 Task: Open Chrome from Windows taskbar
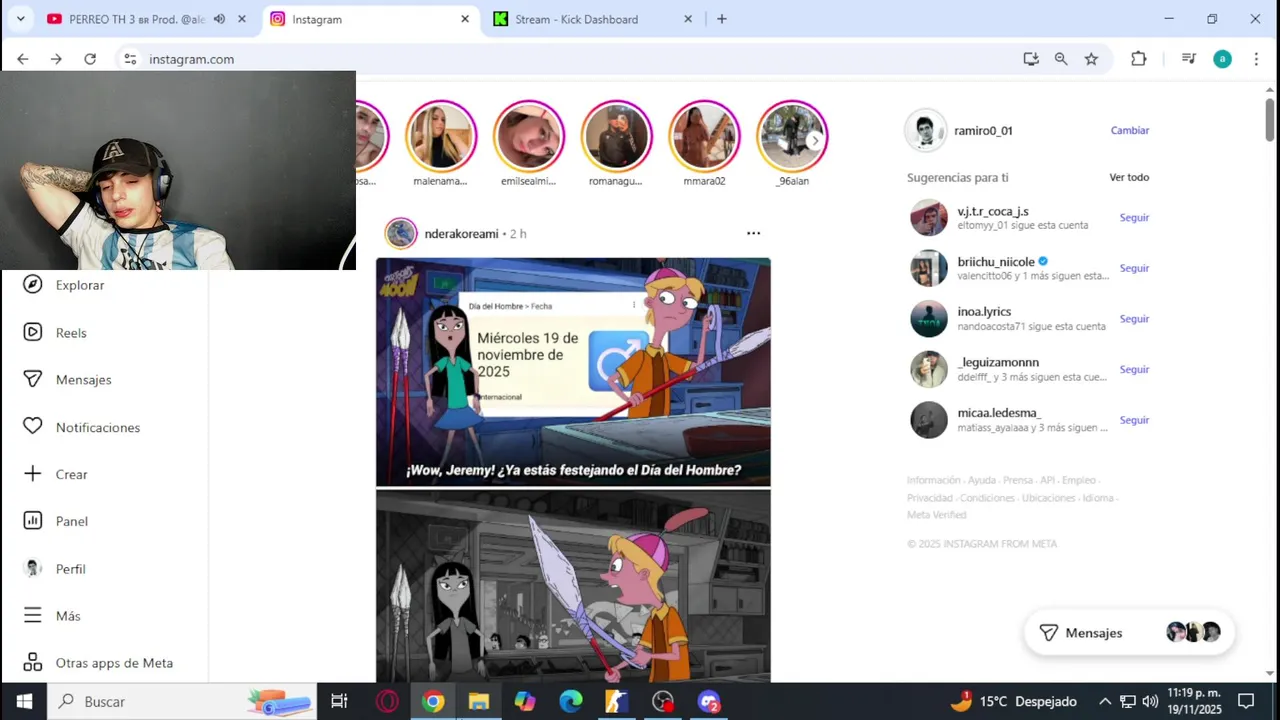433,702
